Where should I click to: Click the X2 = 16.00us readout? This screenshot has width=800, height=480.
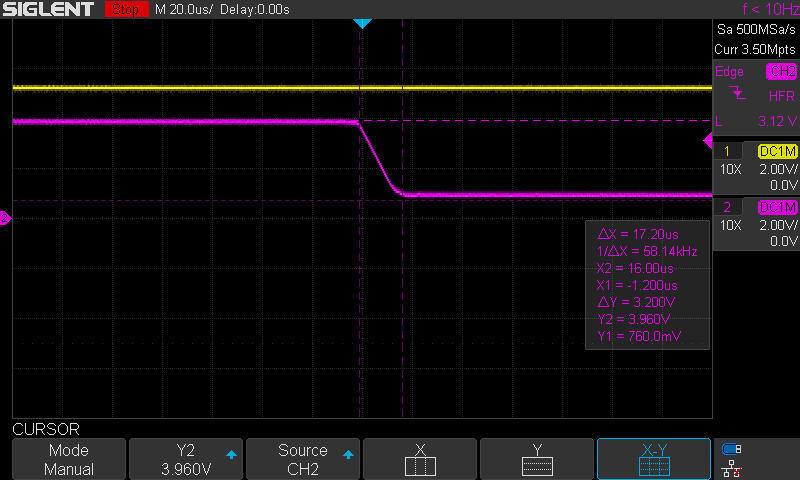tap(635, 268)
